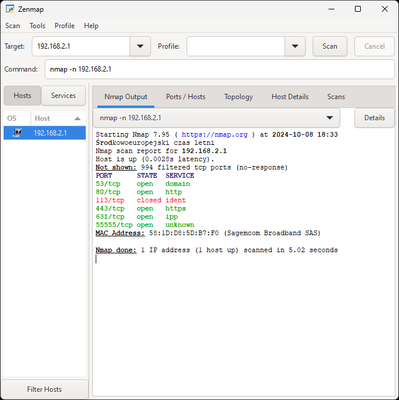Click the STATE column header in output

point(147,176)
